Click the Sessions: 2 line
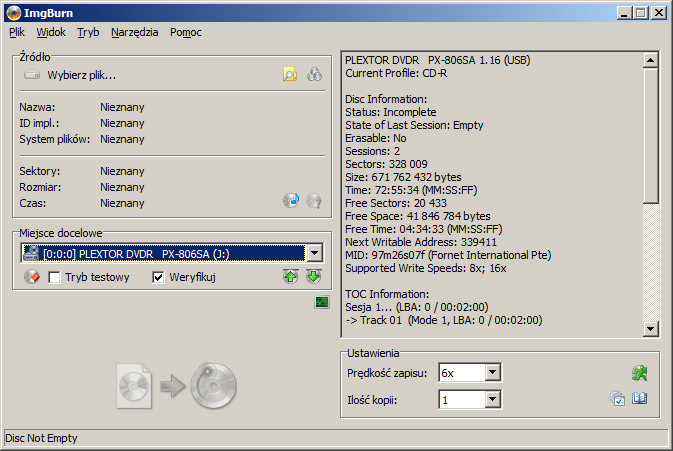 373,151
